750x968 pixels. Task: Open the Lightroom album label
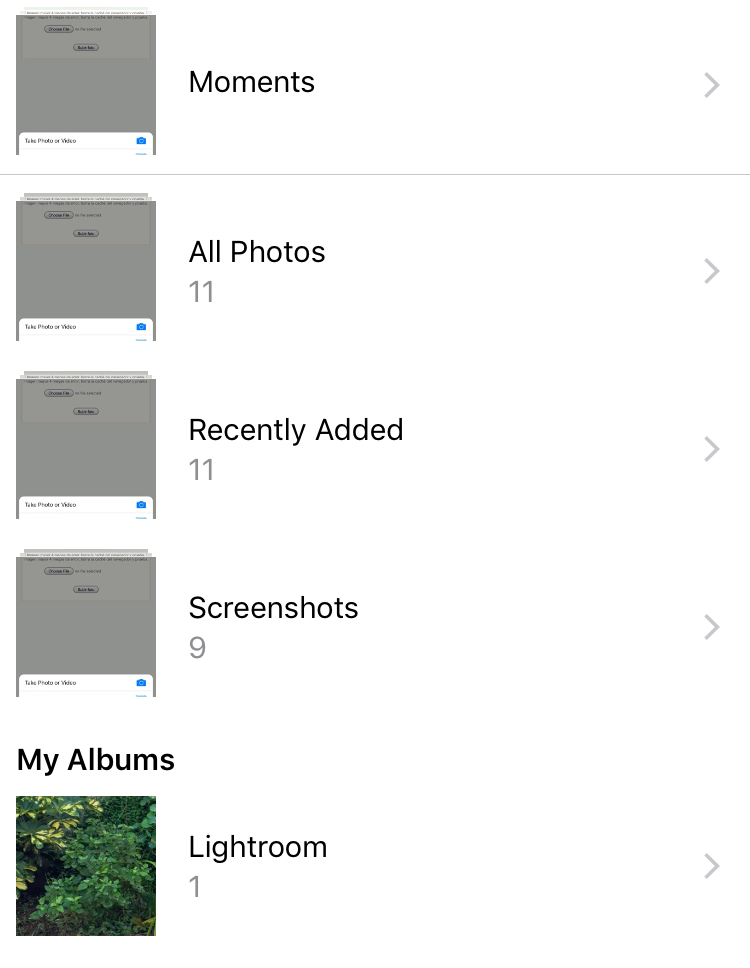[x=257, y=848]
